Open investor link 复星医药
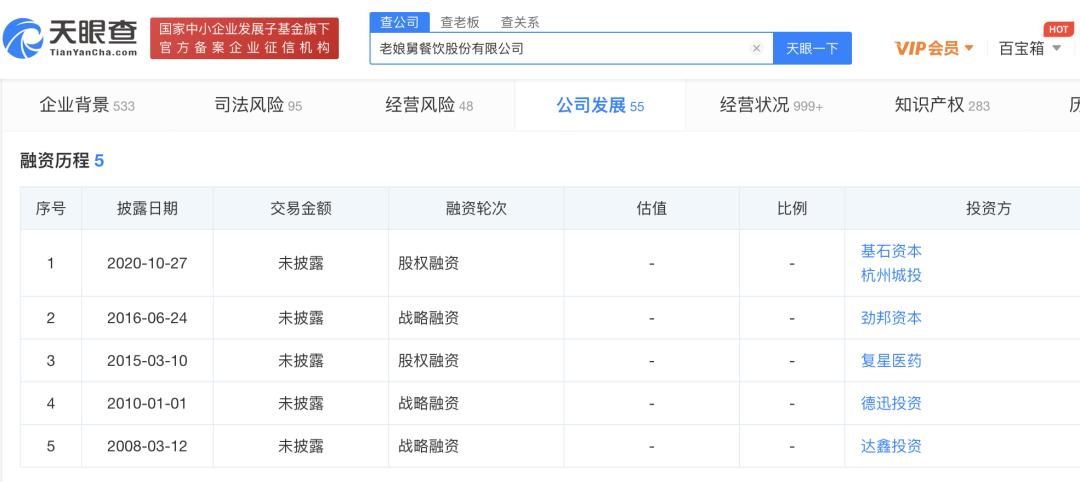The width and height of the screenshot is (1080, 482). click(891, 361)
